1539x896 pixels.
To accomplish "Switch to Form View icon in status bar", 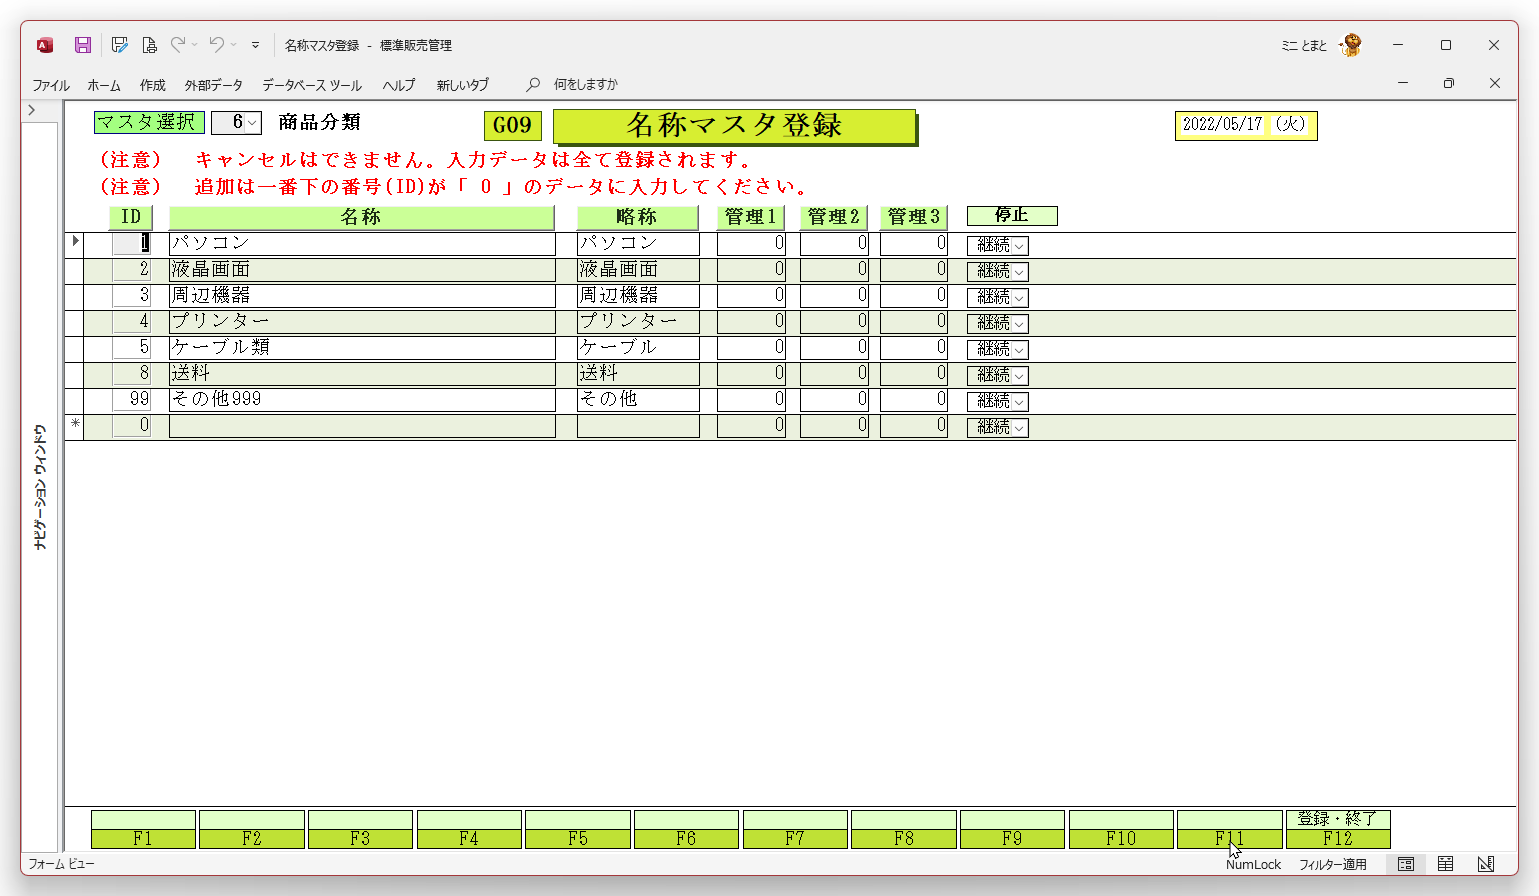I will (1406, 864).
